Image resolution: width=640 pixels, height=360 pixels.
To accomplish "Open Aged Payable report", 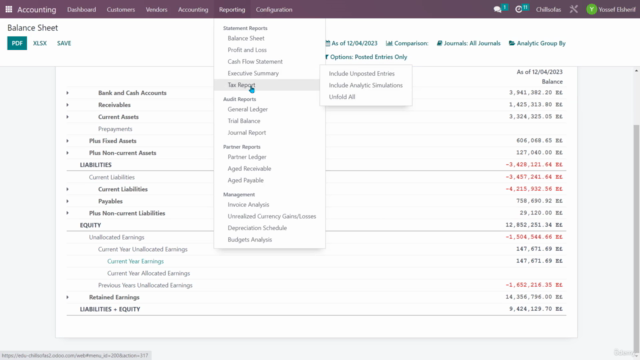I will 245,180.
